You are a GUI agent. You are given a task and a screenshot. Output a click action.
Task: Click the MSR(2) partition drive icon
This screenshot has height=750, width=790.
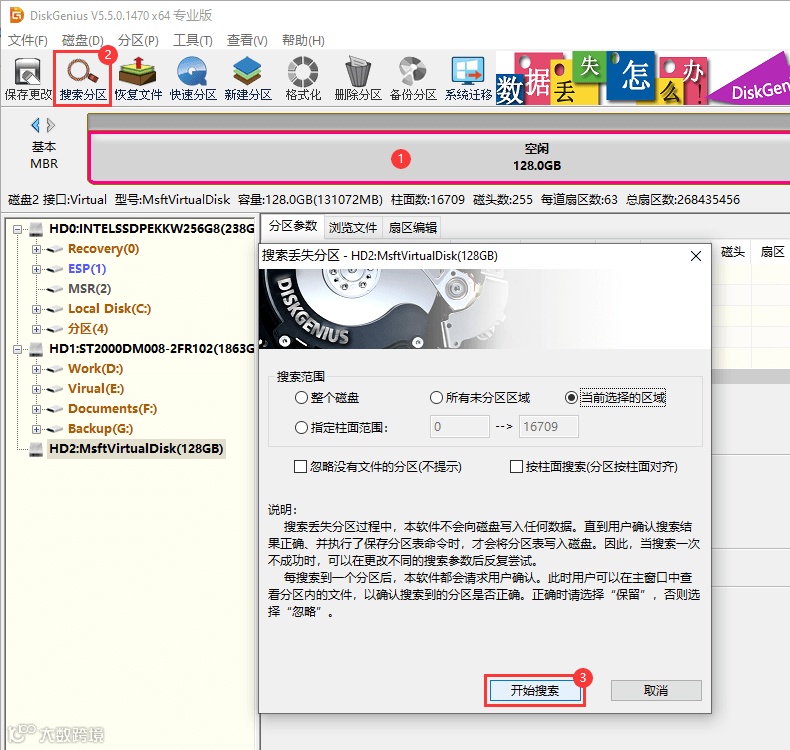[54, 289]
